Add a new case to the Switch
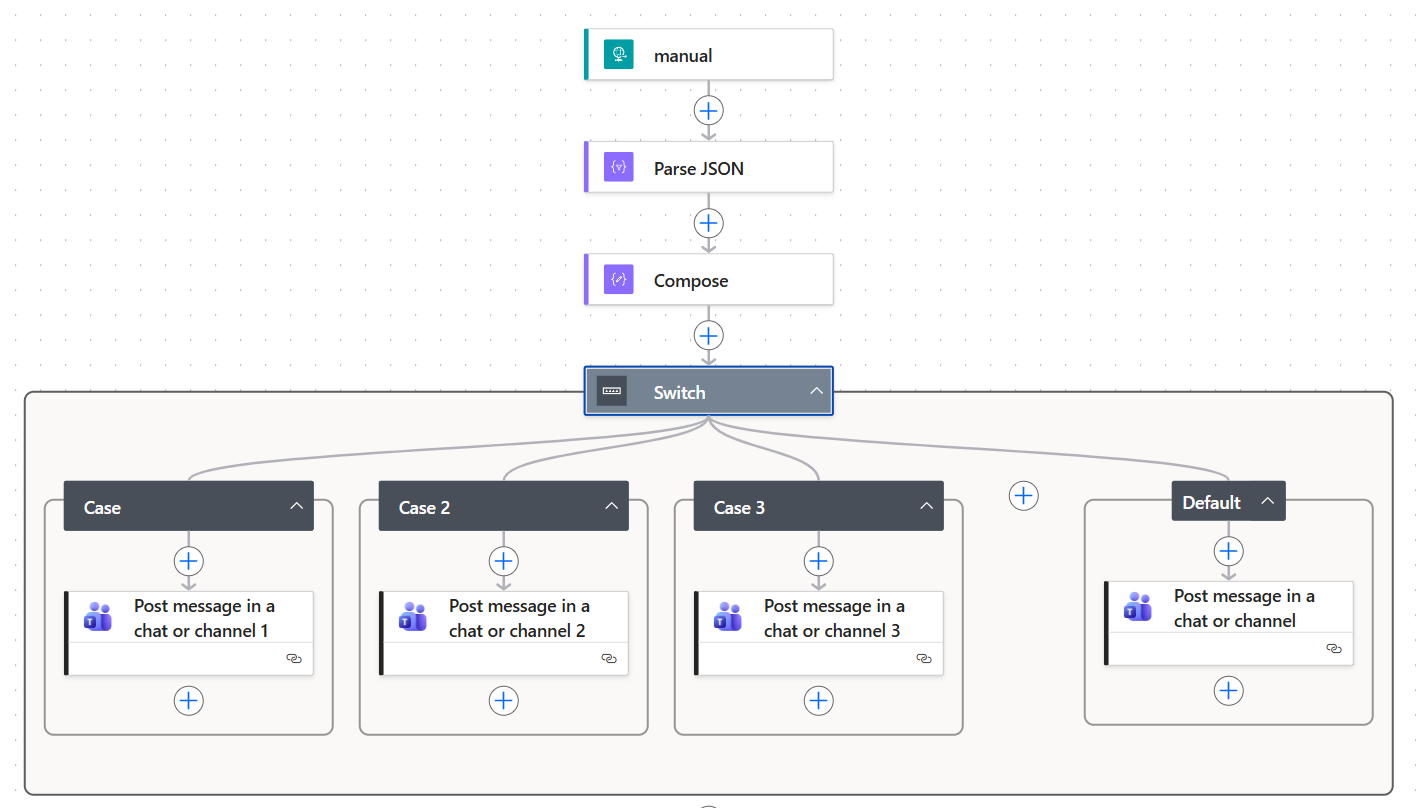The height and width of the screenshot is (808, 1416). (x=1023, y=495)
